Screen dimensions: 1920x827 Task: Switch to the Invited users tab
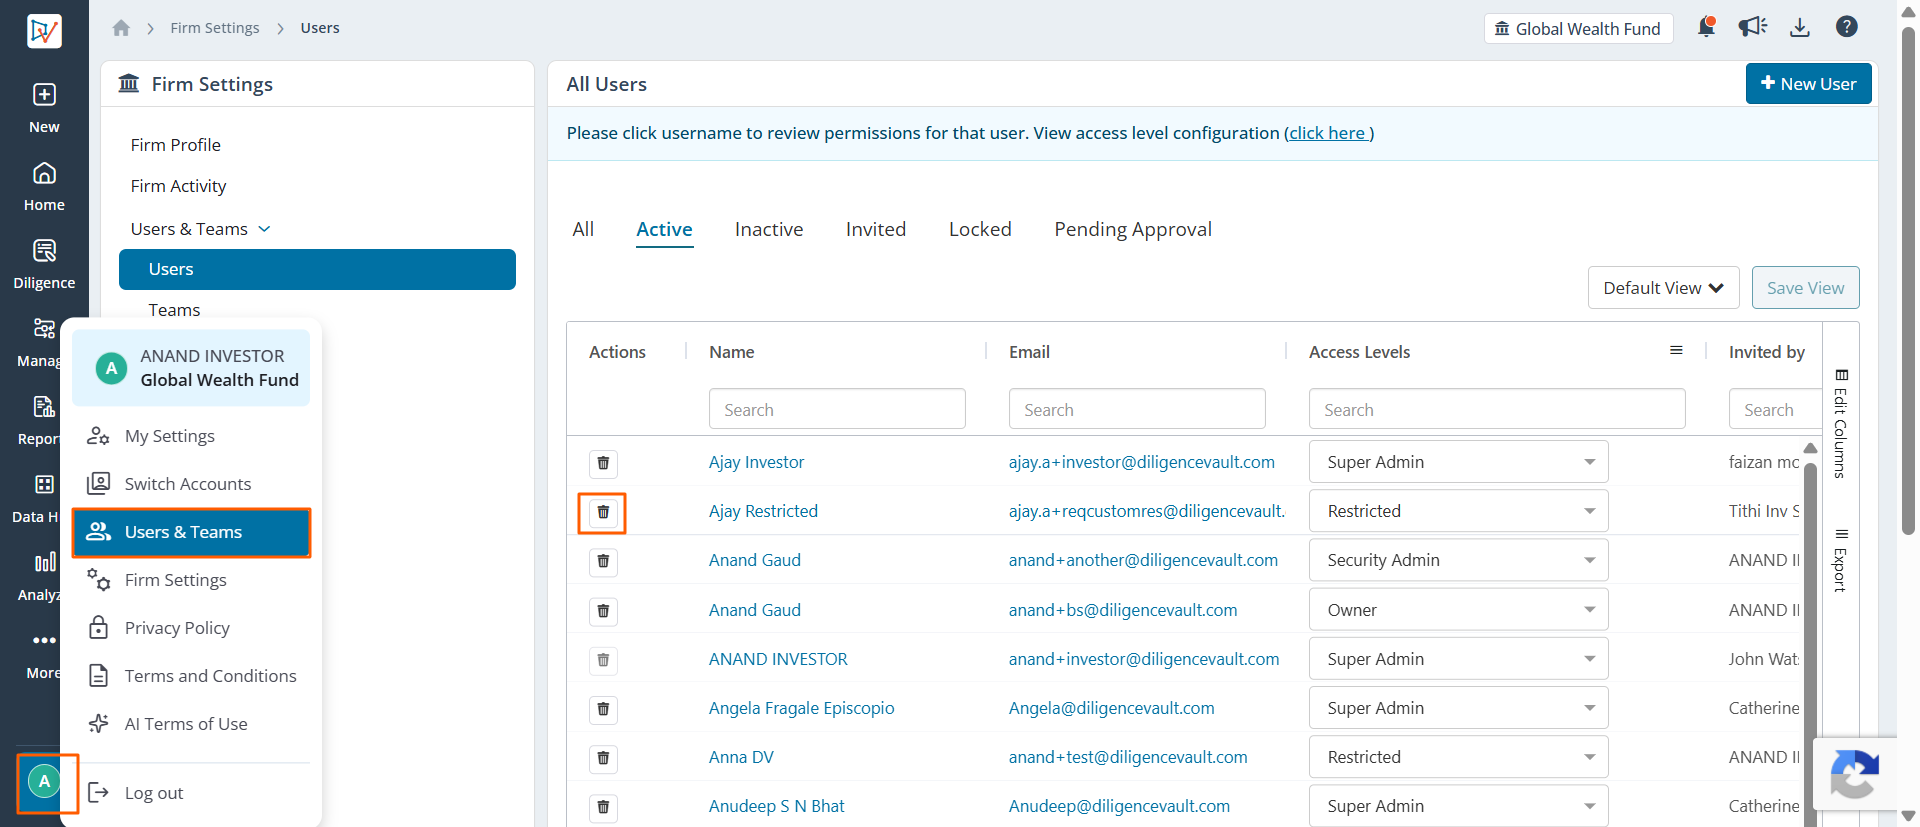point(876,229)
